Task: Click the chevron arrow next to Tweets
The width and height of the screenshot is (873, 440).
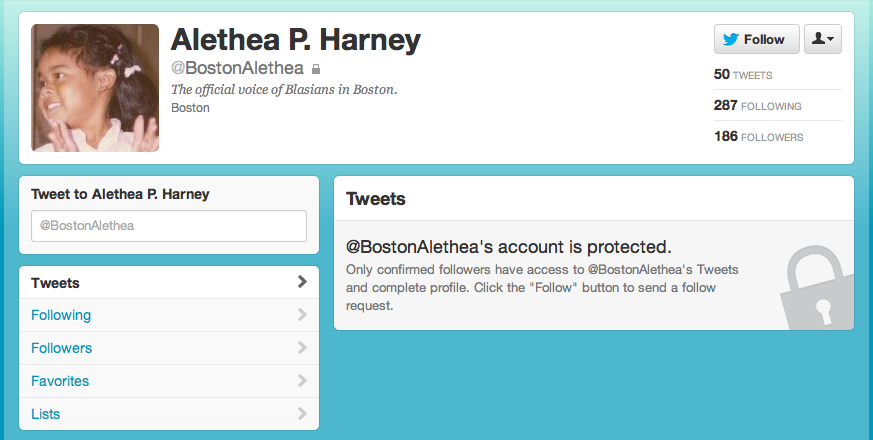Action: pos(302,282)
